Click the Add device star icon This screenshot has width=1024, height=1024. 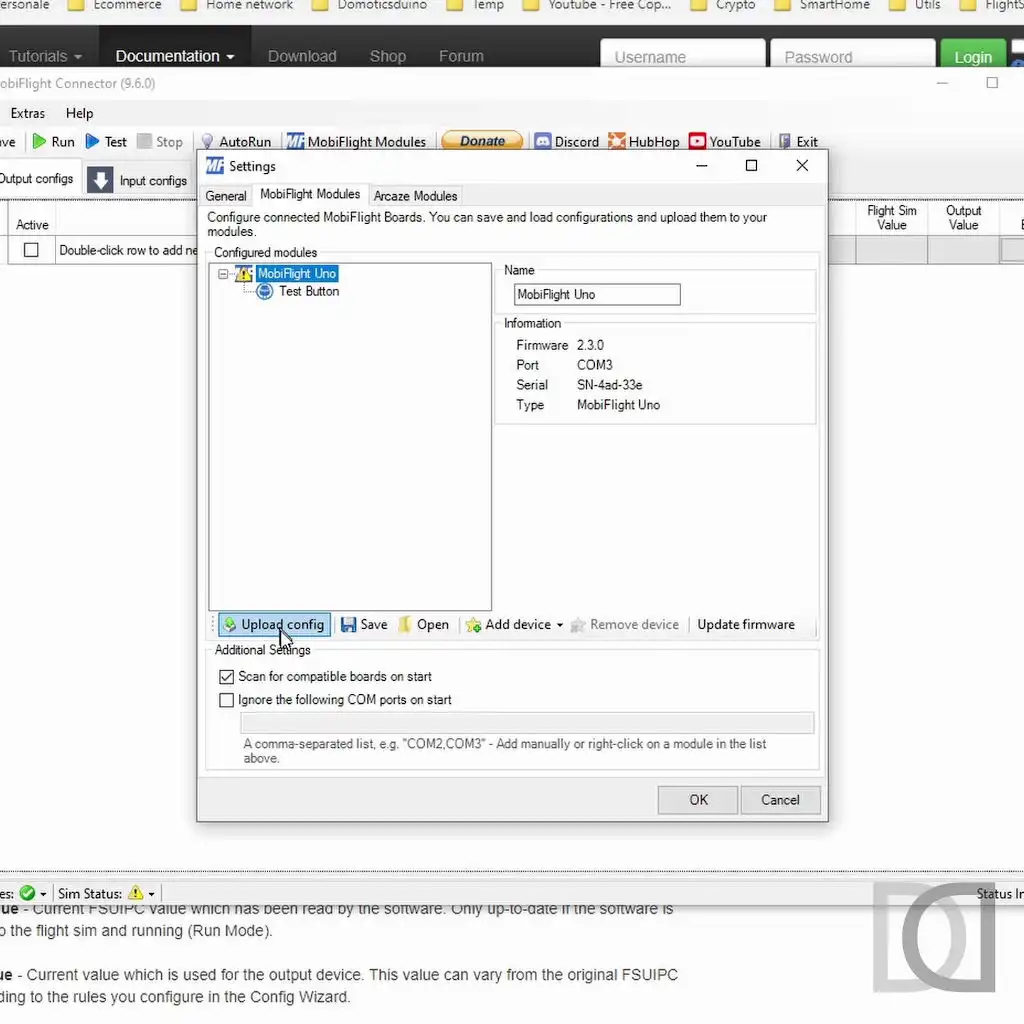click(473, 625)
